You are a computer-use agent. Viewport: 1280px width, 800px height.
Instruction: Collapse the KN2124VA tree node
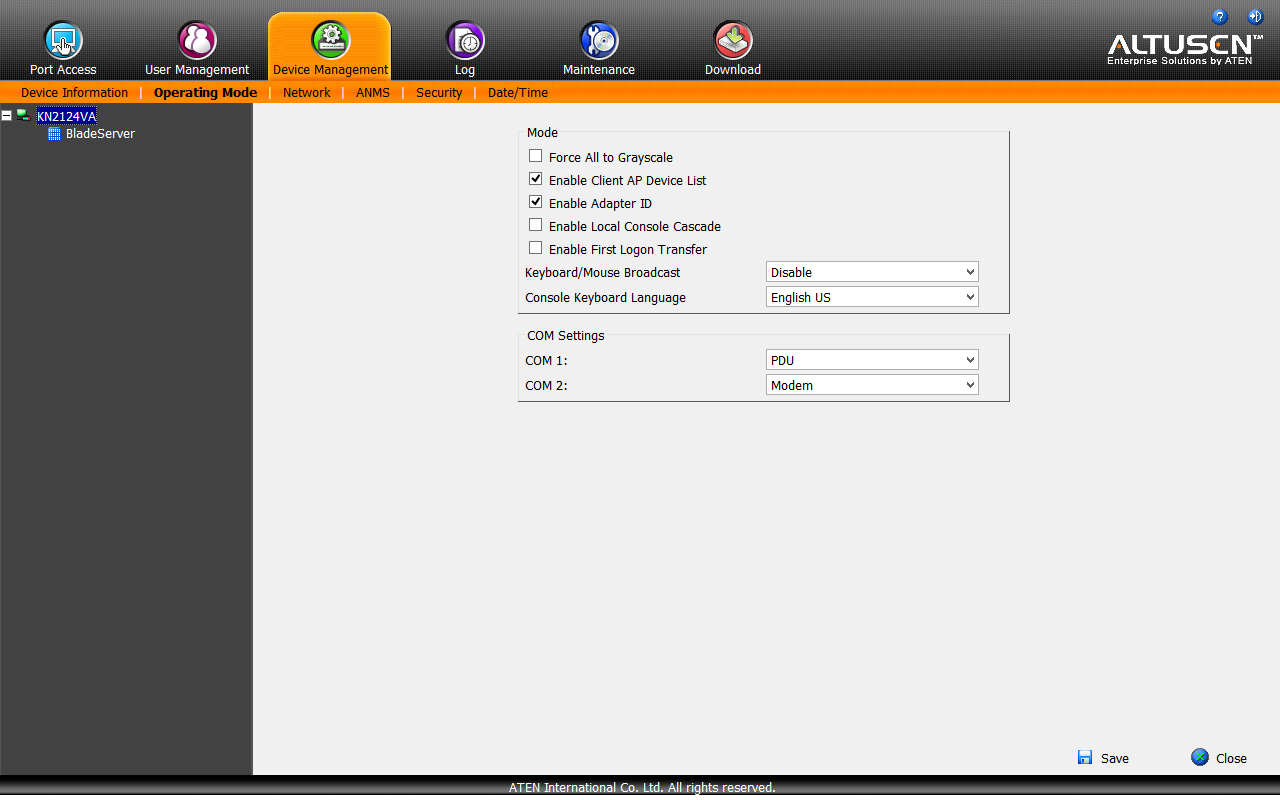tap(7, 116)
